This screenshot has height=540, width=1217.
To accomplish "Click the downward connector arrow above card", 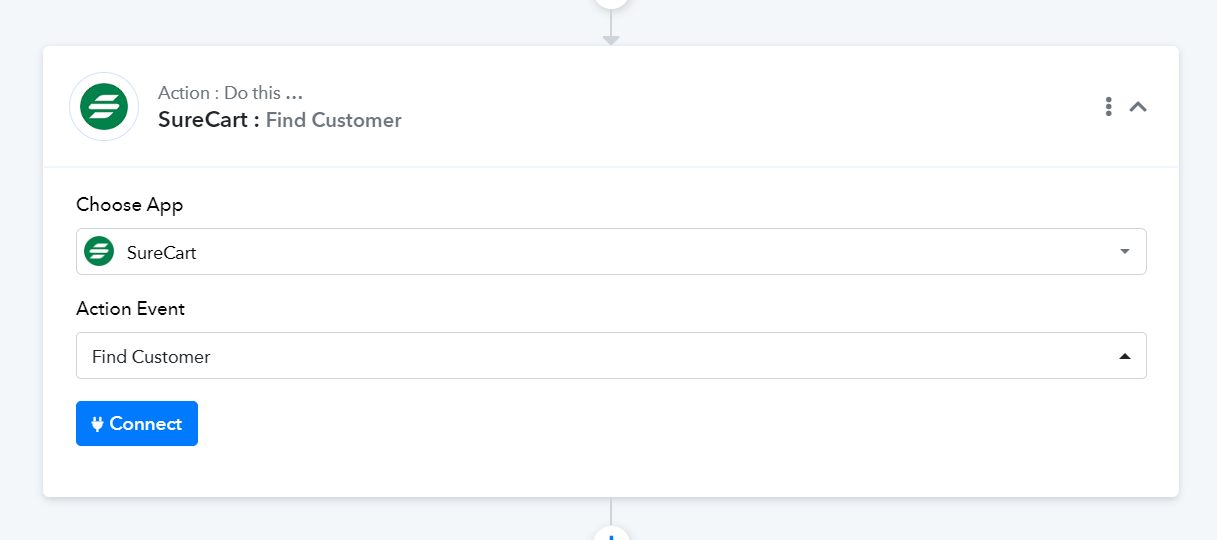I will pos(611,39).
